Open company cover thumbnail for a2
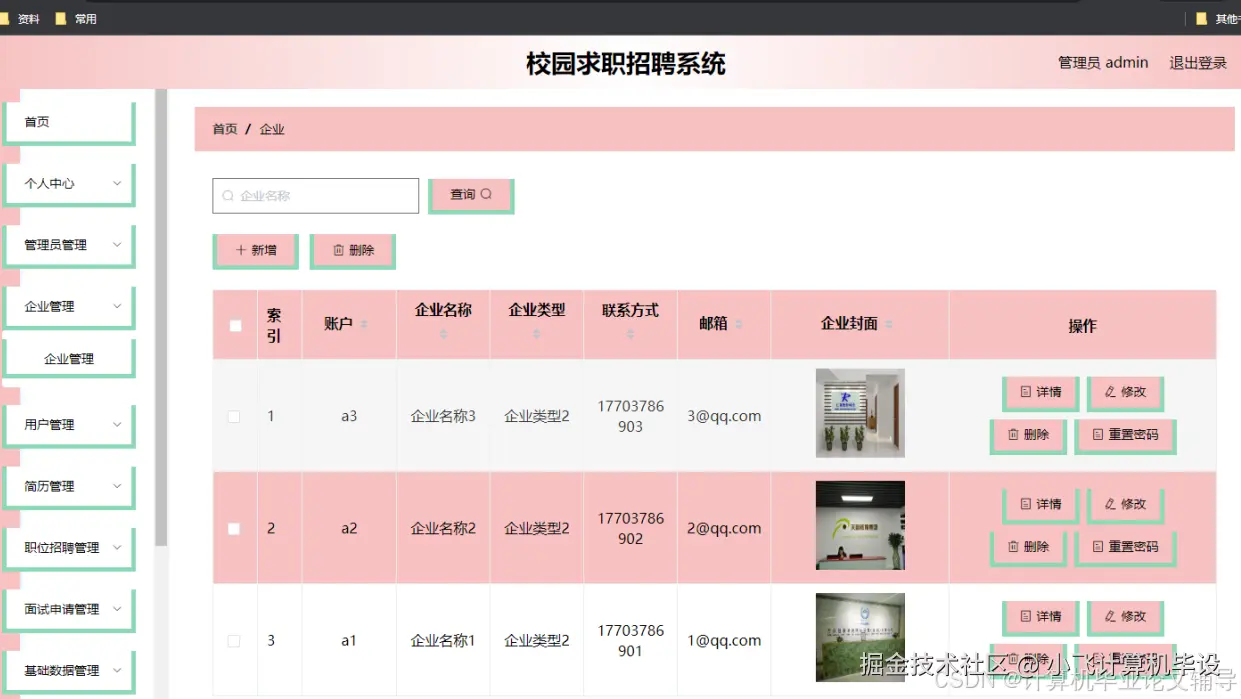This screenshot has width=1241, height=699. tap(860, 525)
